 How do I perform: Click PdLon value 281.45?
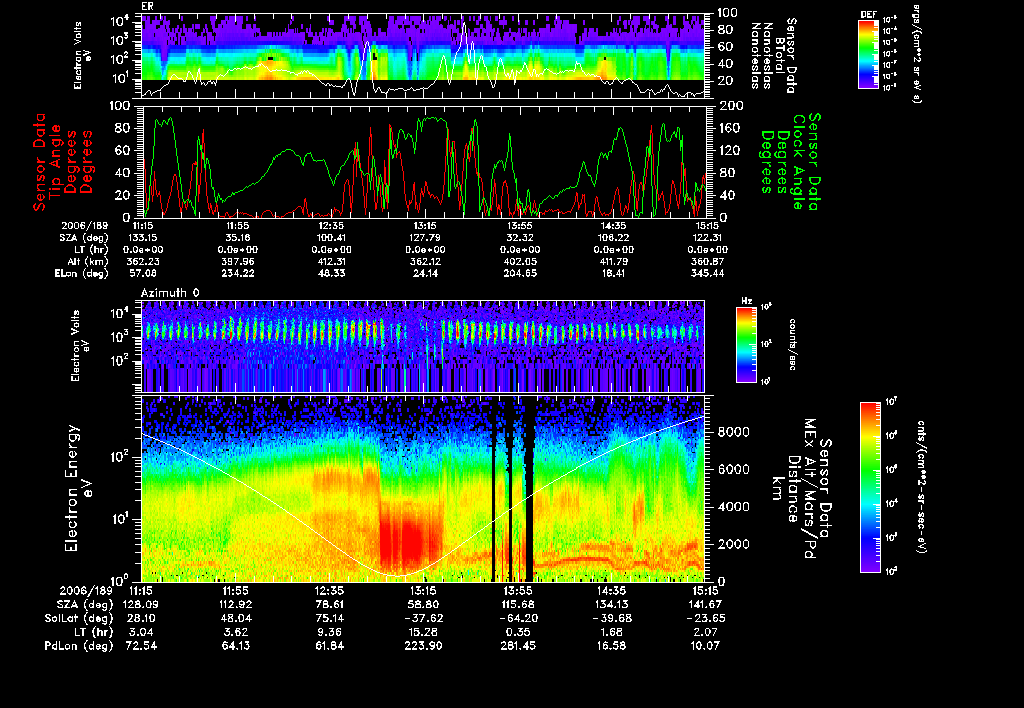click(x=518, y=646)
